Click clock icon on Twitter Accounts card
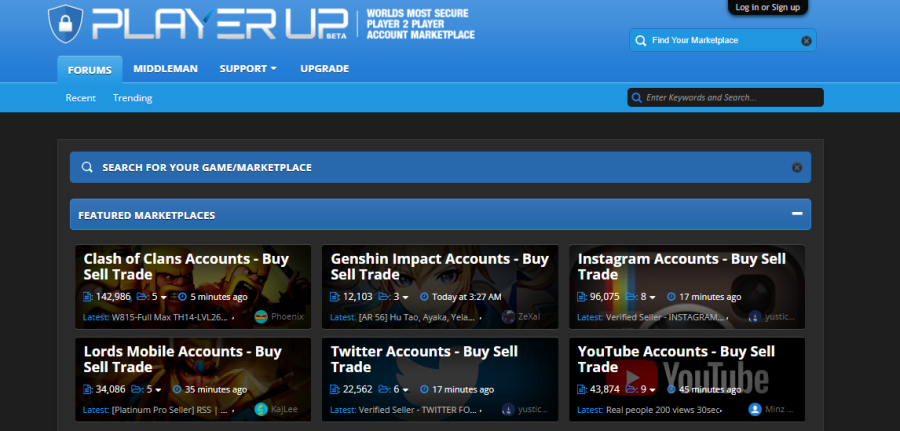The image size is (900, 431). tap(424, 390)
